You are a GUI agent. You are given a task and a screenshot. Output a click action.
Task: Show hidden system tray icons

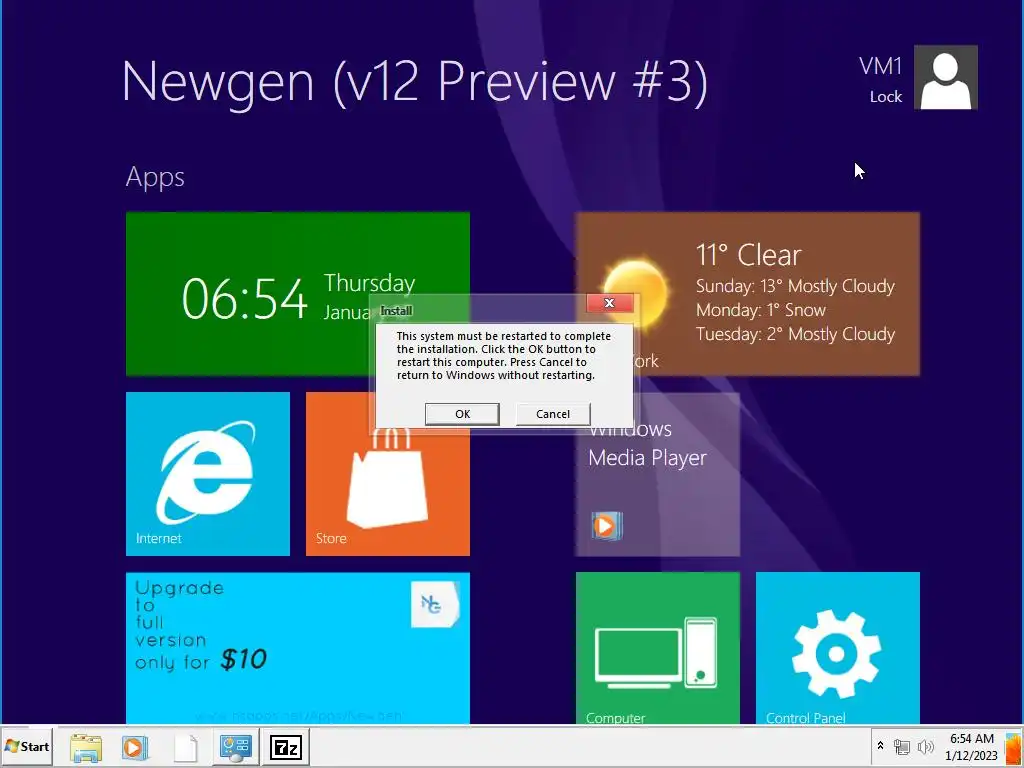tap(880, 745)
